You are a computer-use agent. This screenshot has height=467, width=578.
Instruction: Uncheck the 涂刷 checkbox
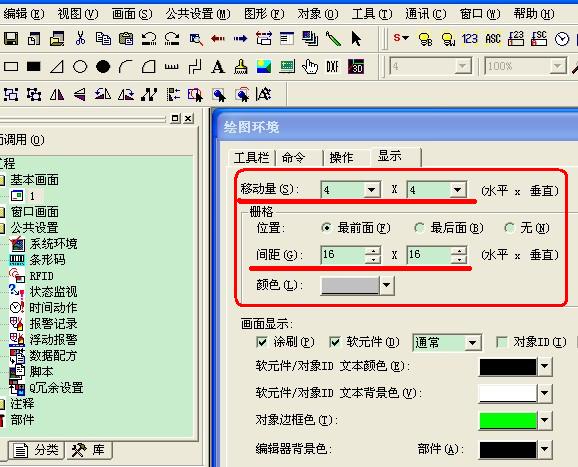click(261, 342)
